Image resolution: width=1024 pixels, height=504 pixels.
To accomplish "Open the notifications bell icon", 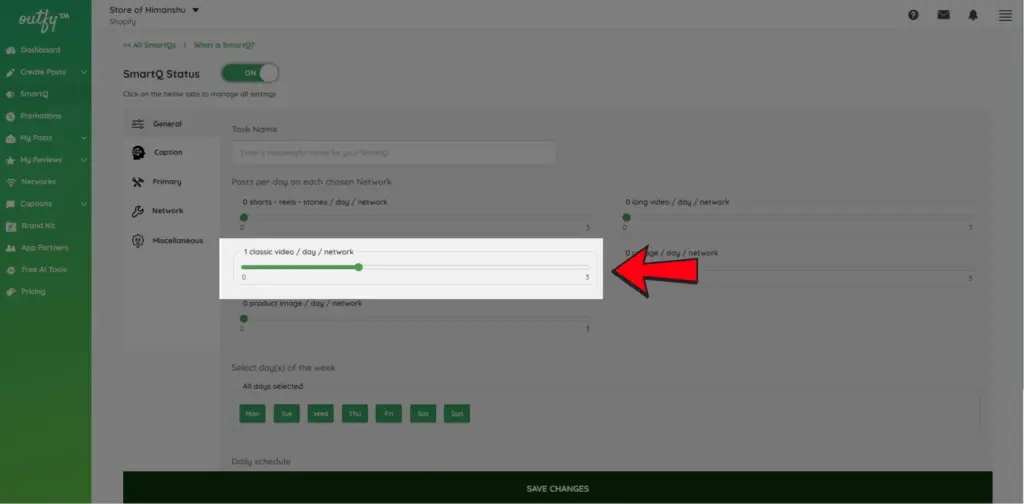I will (973, 15).
